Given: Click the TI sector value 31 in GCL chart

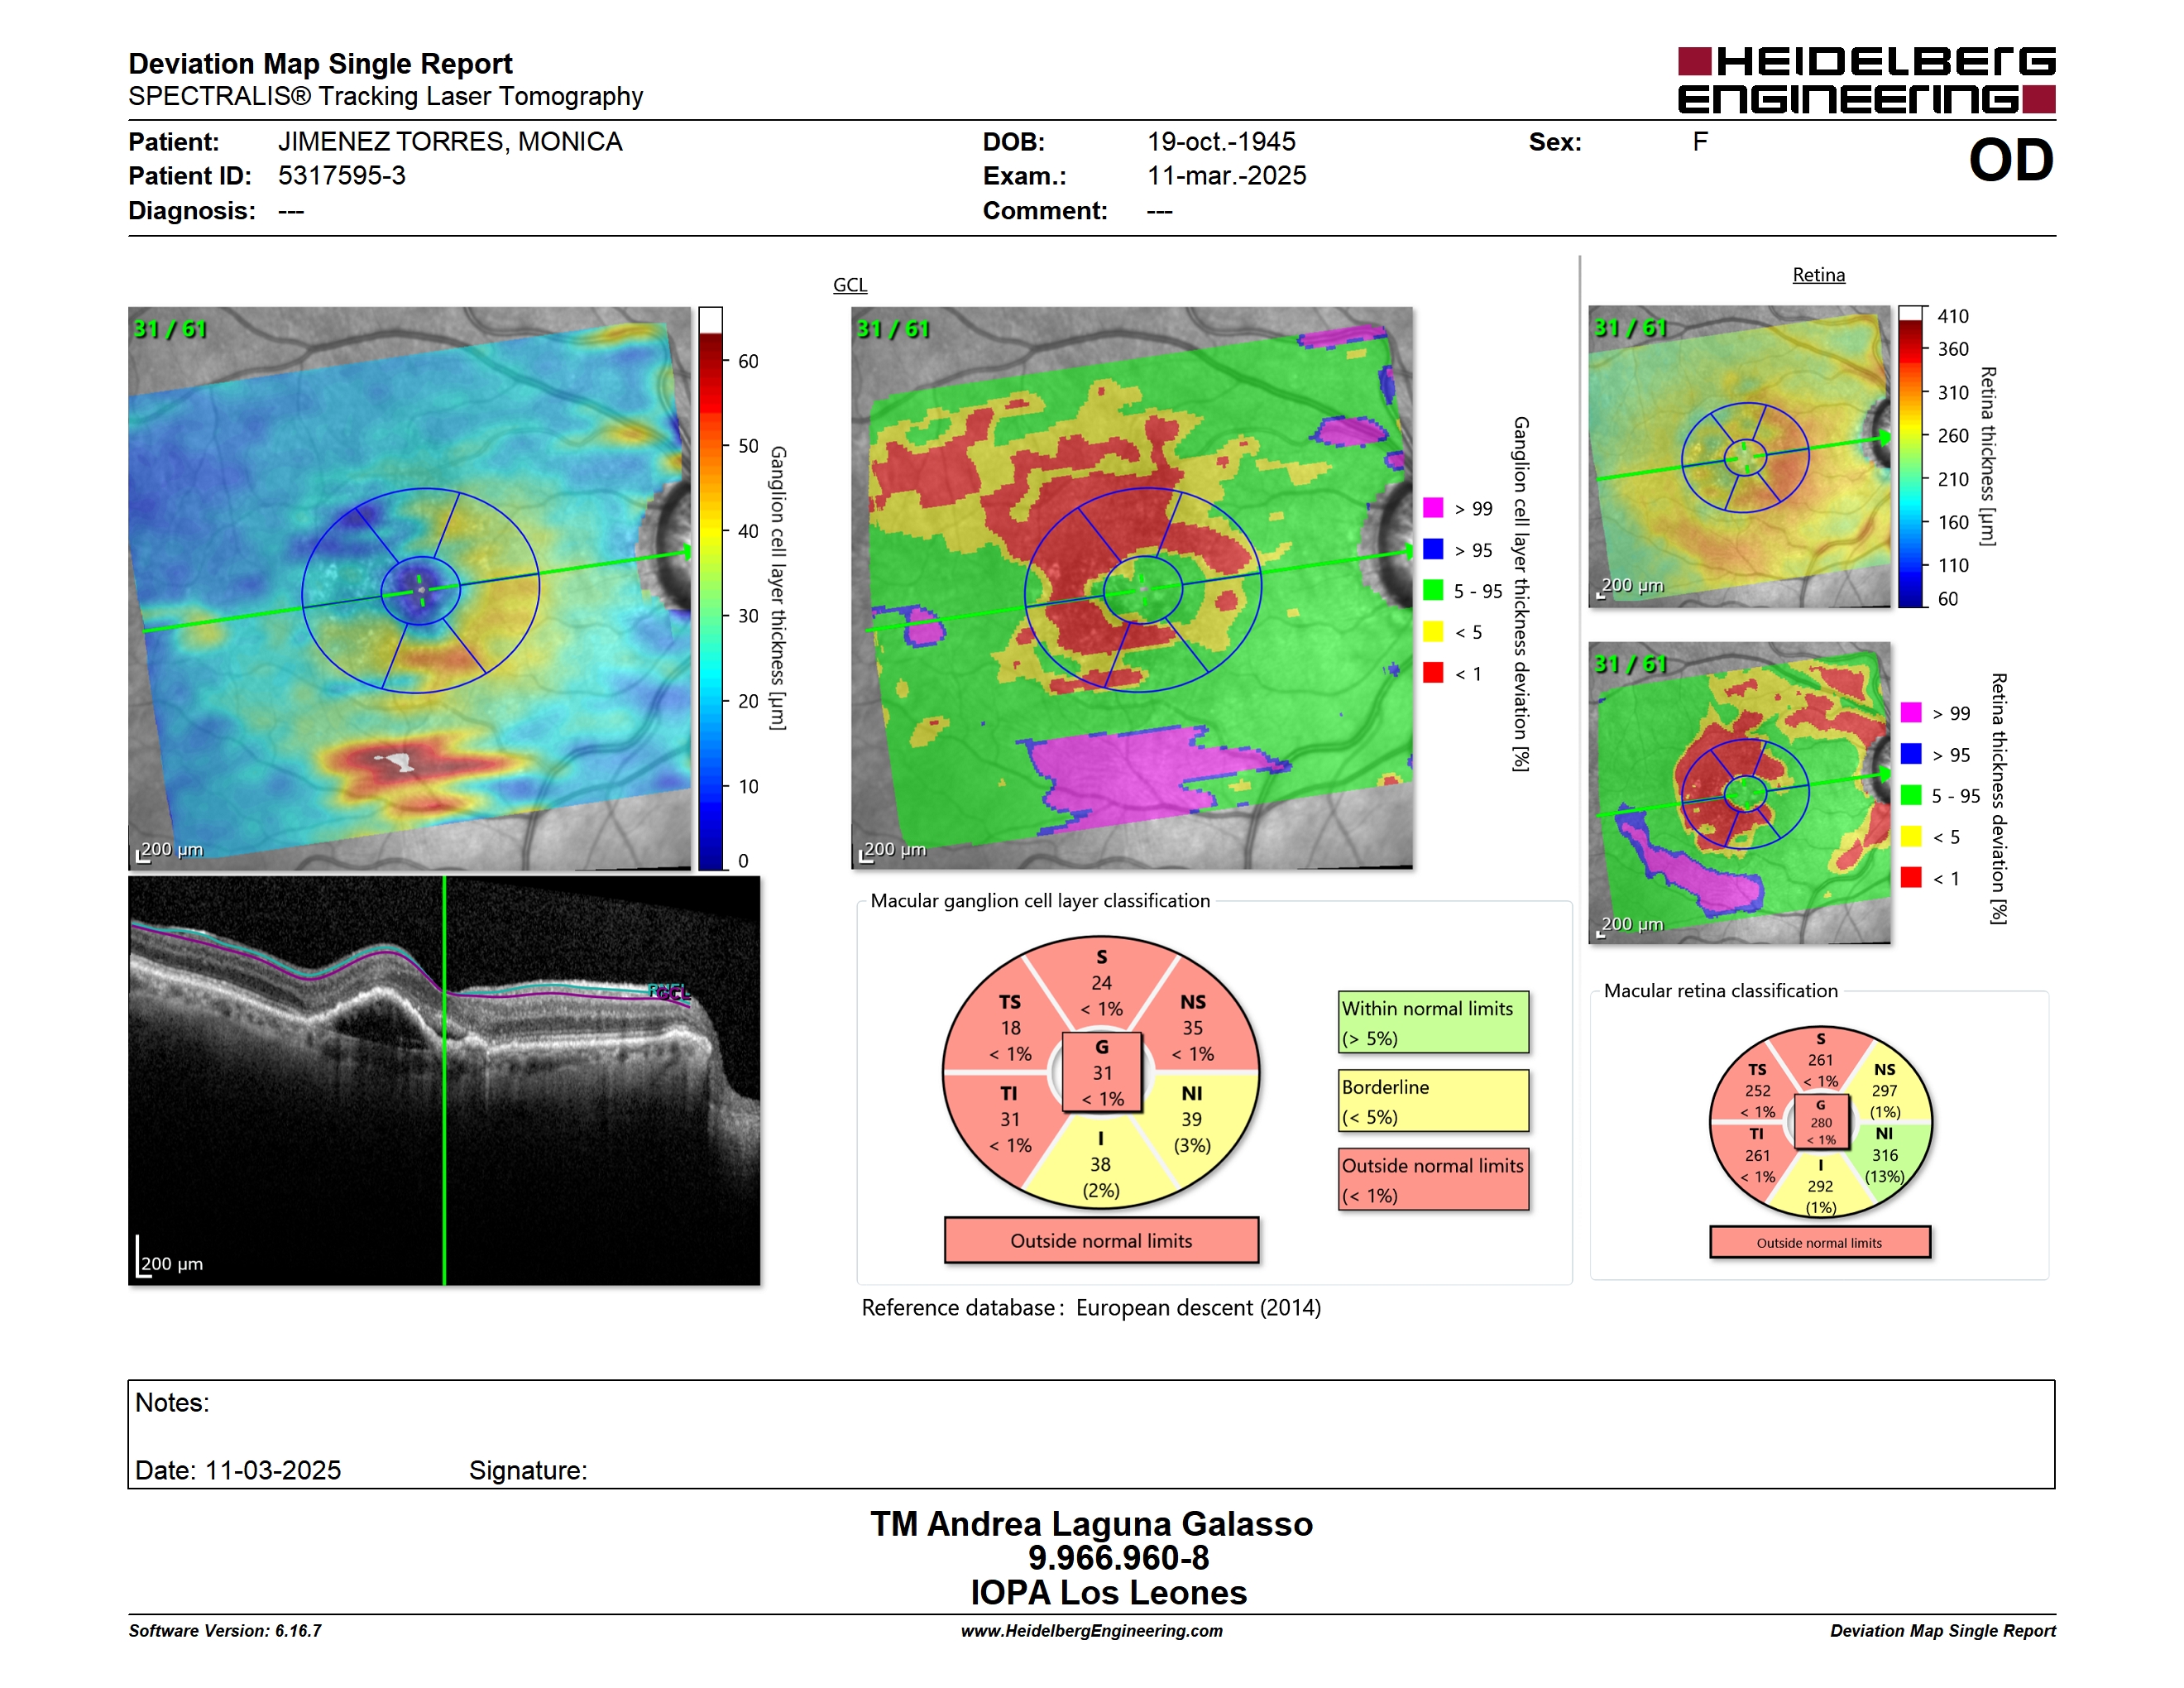Looking at the screenshot, I should point(1010,1120).
